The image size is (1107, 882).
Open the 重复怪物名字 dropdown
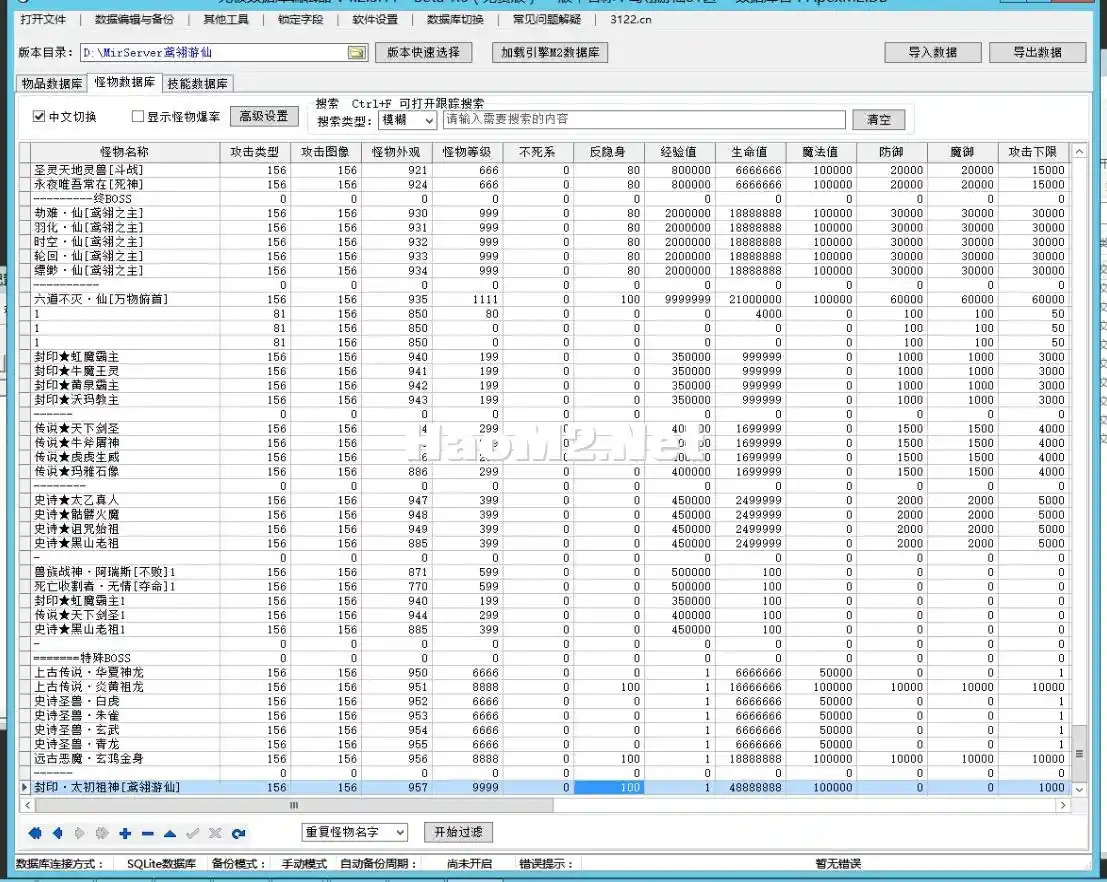pyautogui.click(x=354, y=832)
